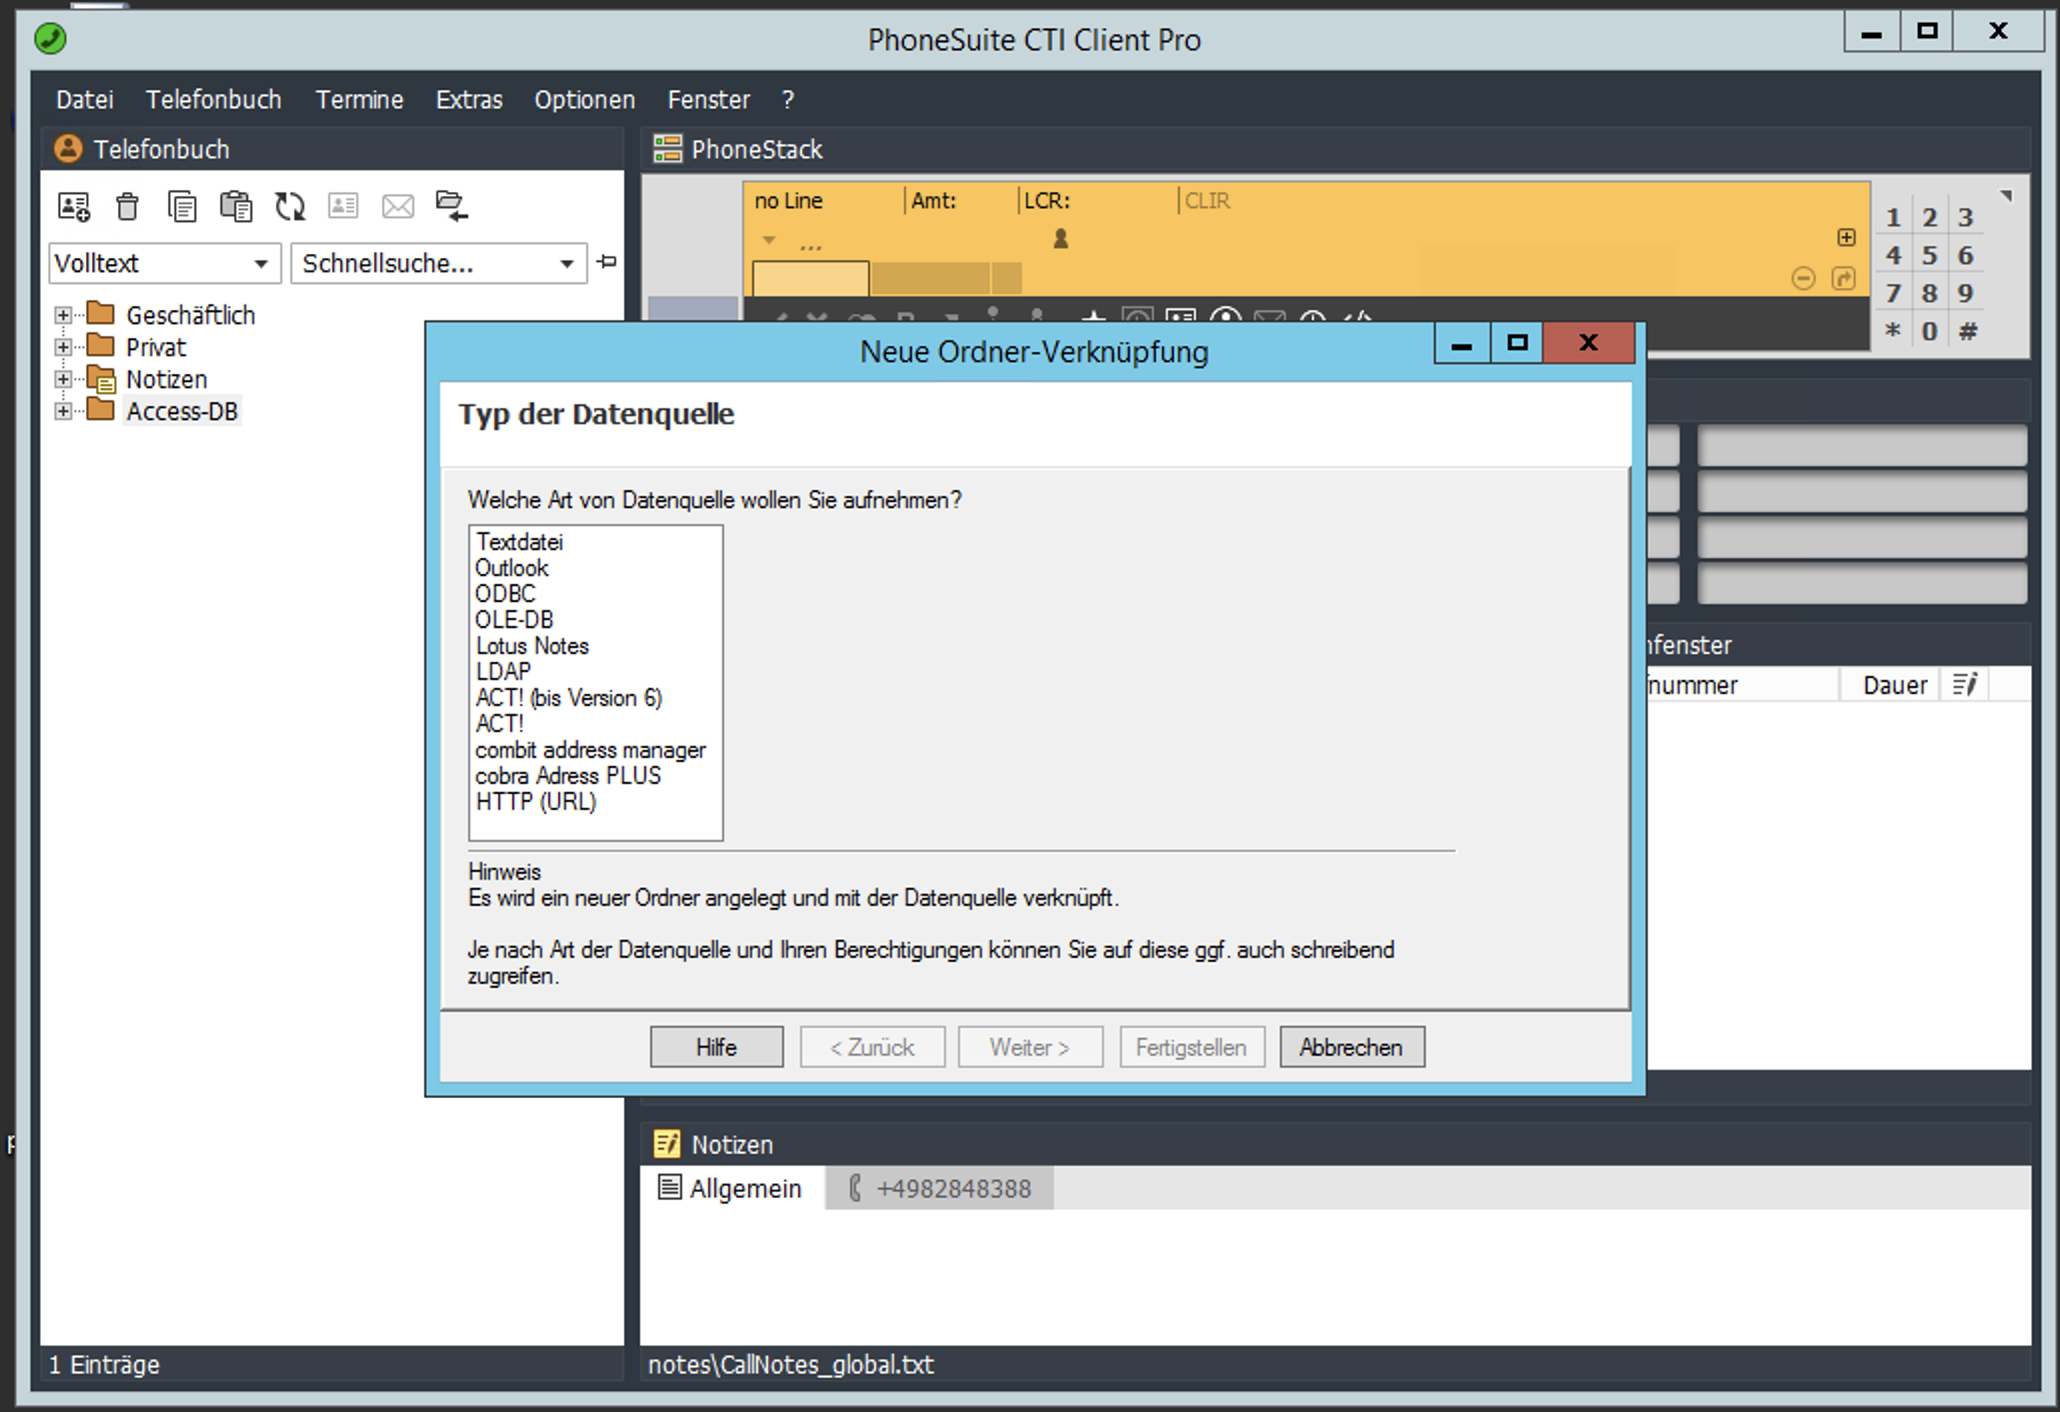The image size is (2060, 1412).
Task: Click the star key on keypad
Action: (x=1893, y=331)
